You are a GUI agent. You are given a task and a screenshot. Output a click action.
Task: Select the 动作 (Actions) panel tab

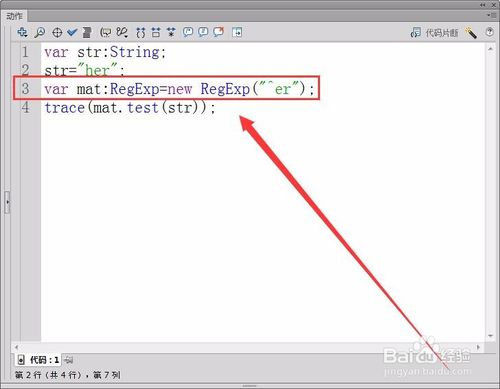[x=14, y=16]
